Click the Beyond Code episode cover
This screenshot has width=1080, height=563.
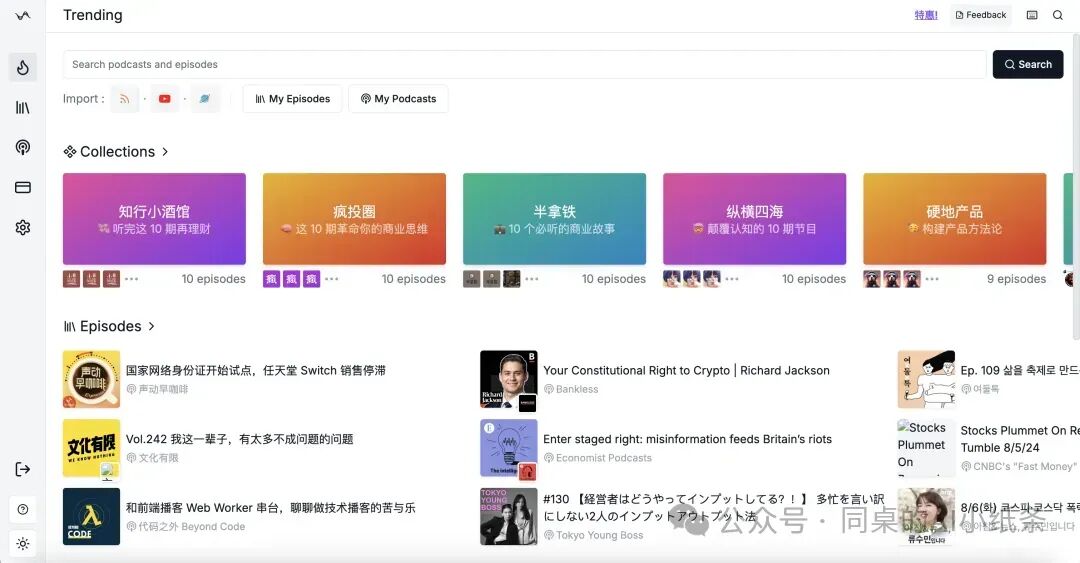91,516
